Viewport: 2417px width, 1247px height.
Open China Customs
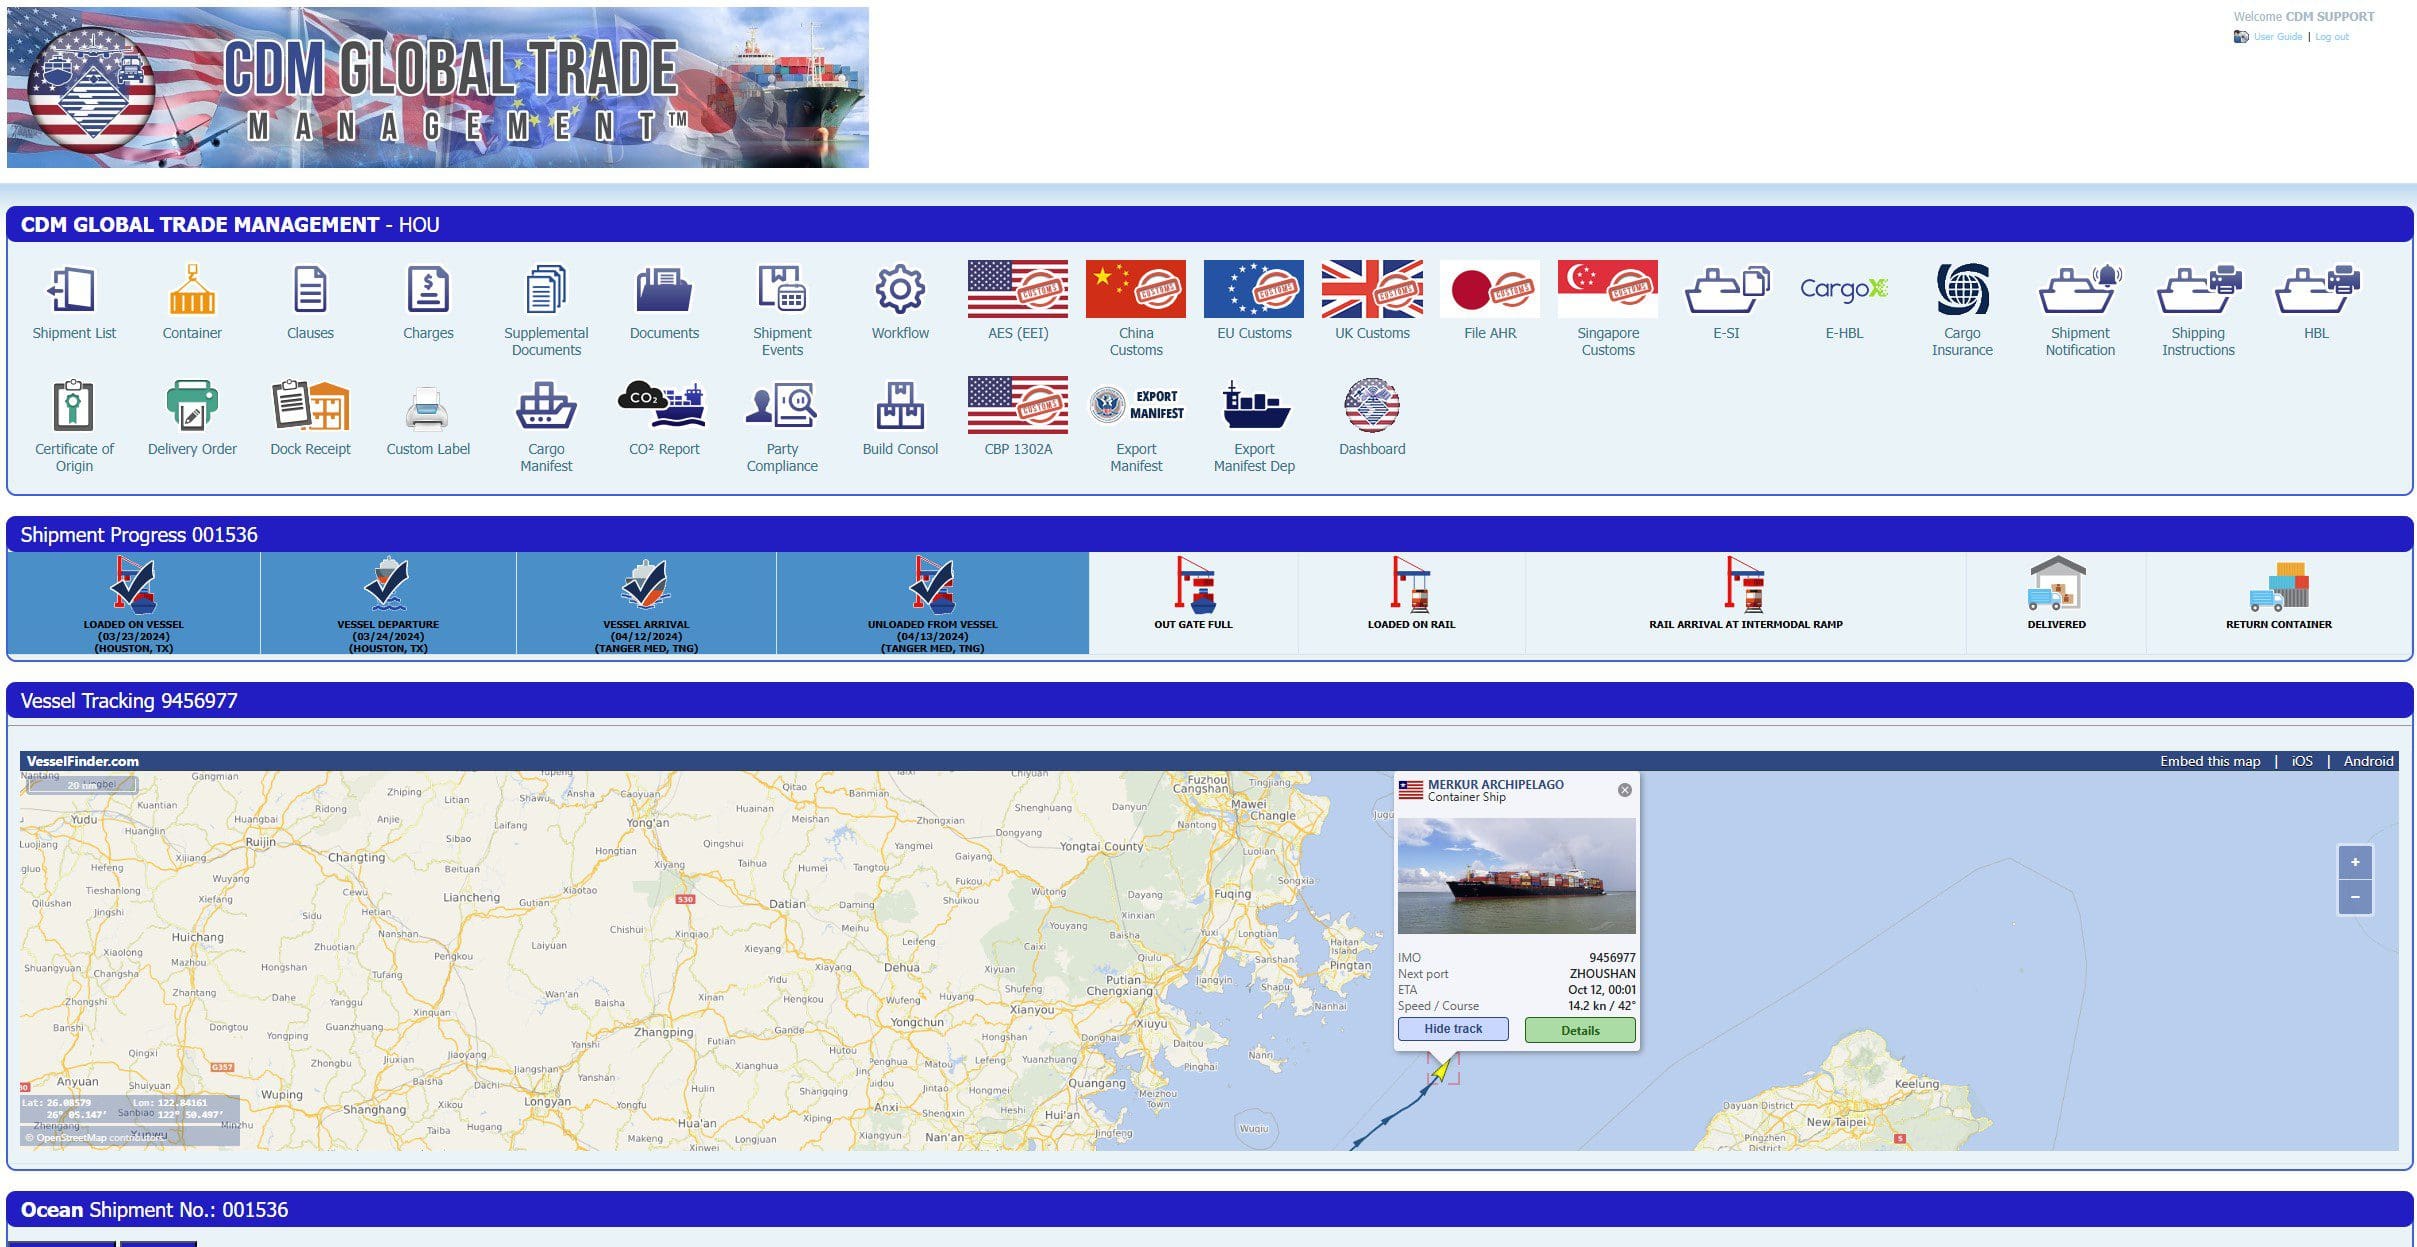(x=1136, y=289)
